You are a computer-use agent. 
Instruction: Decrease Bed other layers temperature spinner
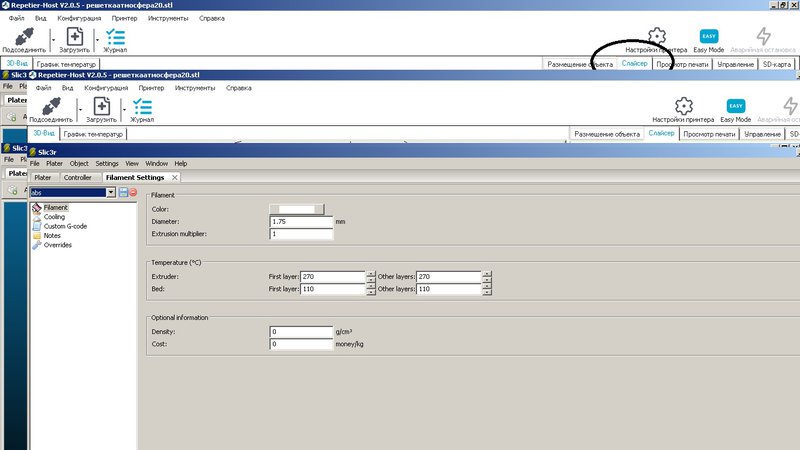[486, 292]
